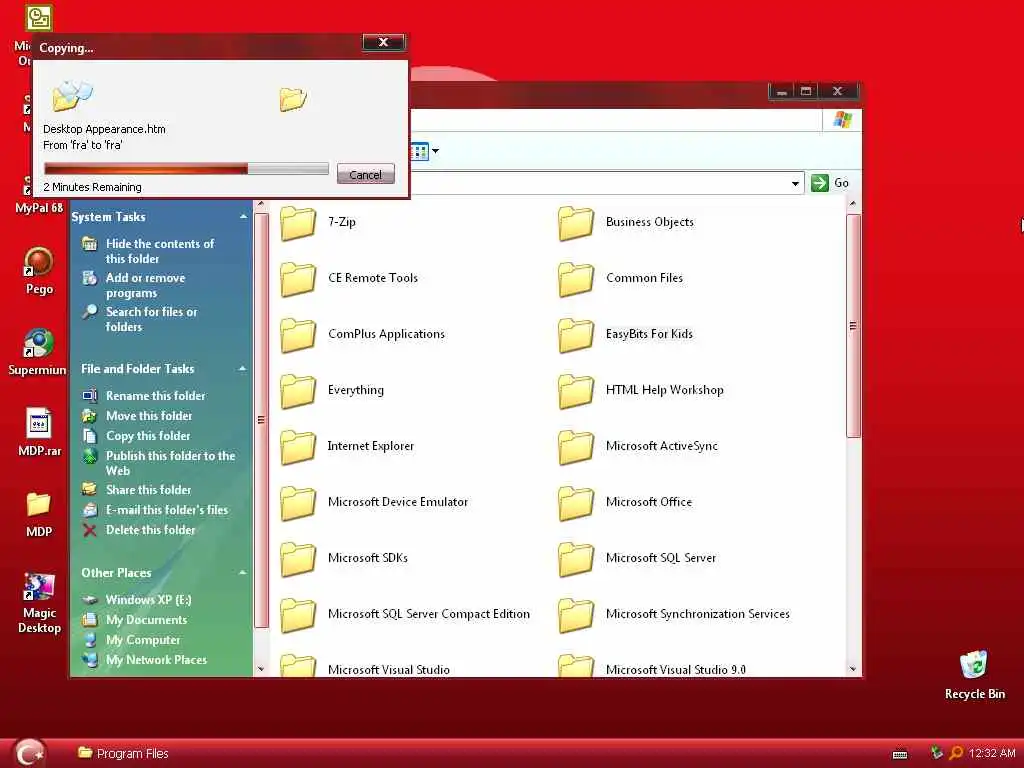Cancel the file copying operation
Viewport: 1024px width, 768px height.
coord(366,174)
